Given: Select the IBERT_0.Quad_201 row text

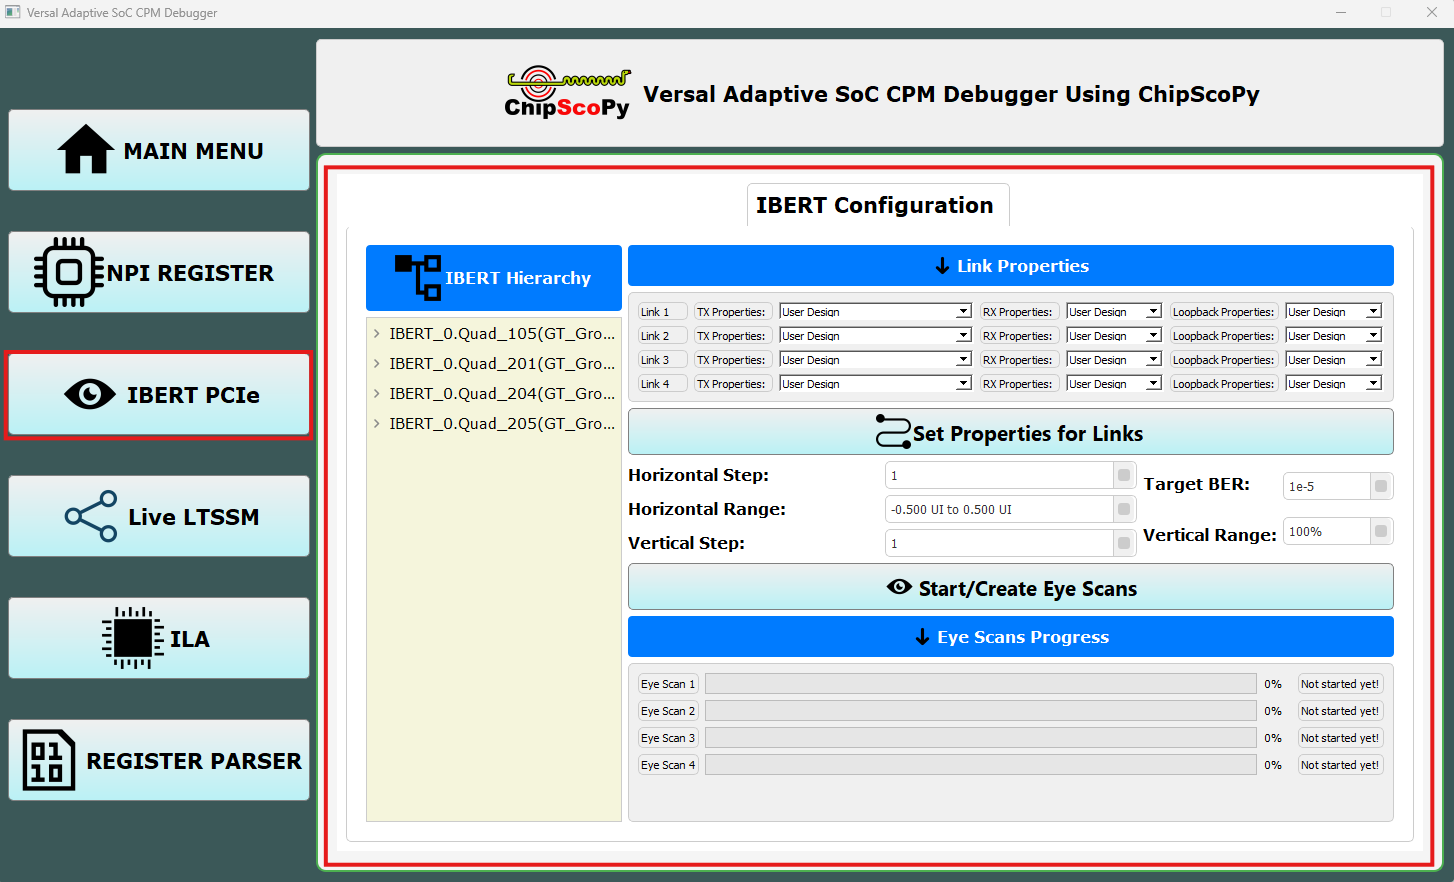Looking at the screenshot, I should point(502,364).
